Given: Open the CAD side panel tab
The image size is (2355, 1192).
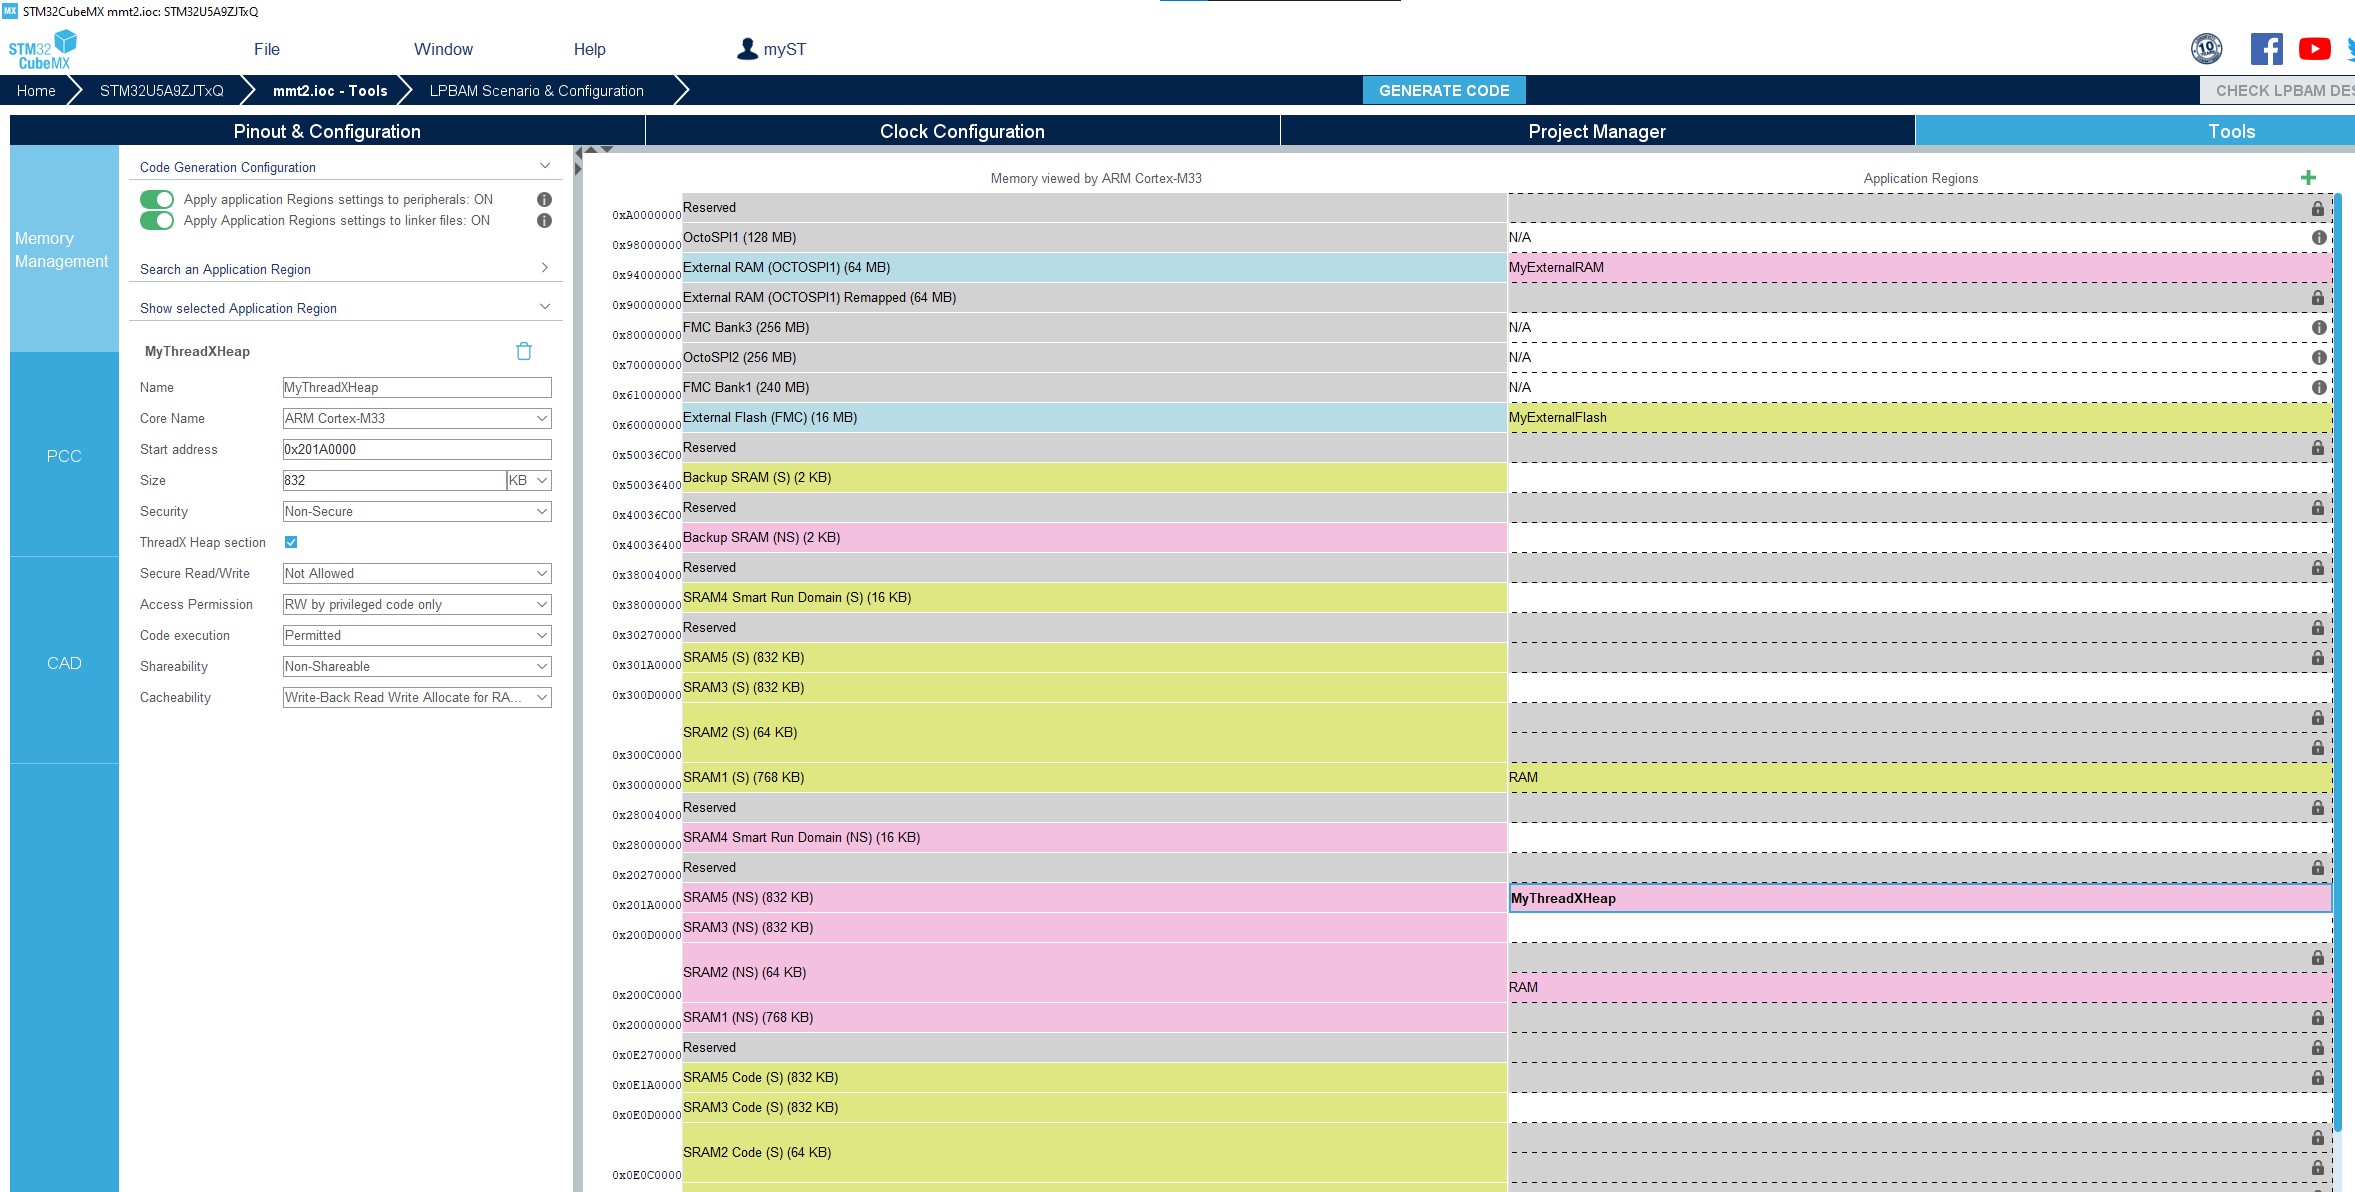Looking at the screenshot, I should click(64, 663).
